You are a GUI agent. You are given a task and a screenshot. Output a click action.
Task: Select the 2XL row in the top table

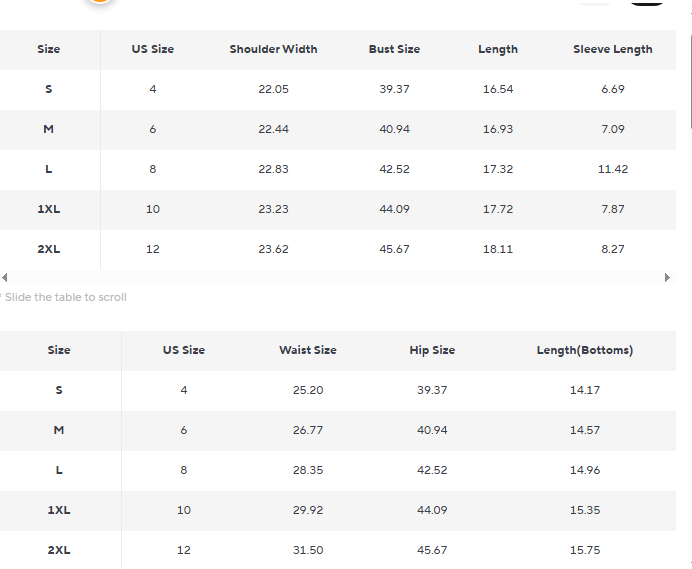click(49, 249)
